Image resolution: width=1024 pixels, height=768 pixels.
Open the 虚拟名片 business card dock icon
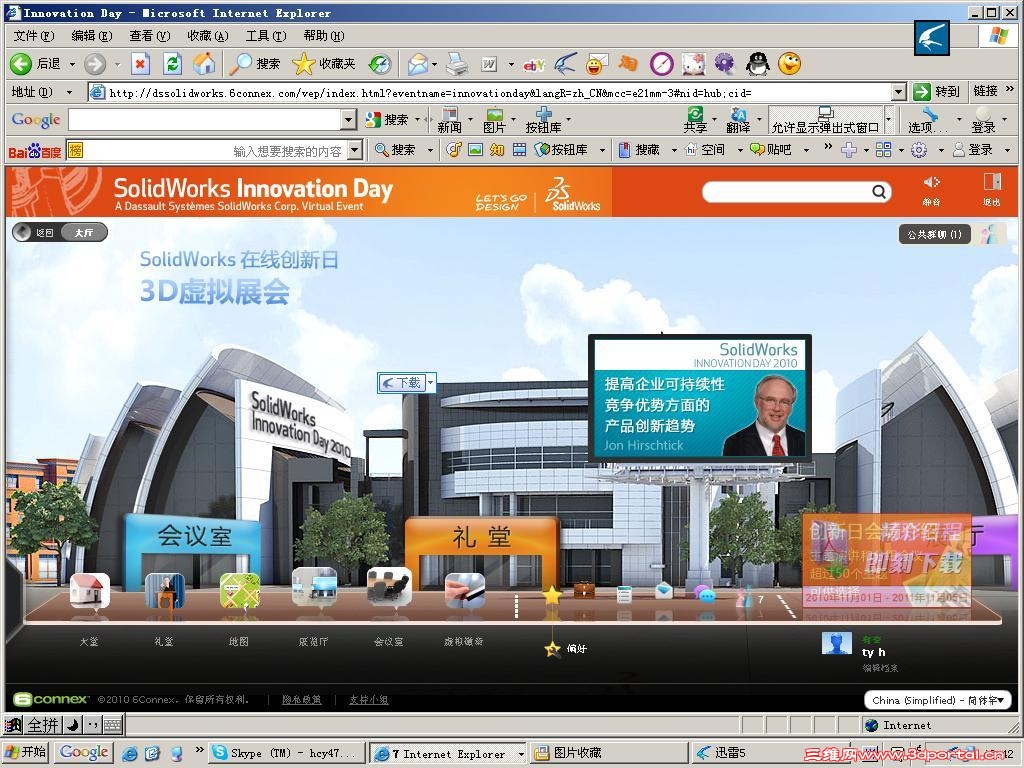pyautogui.click(x=464, y=591)
